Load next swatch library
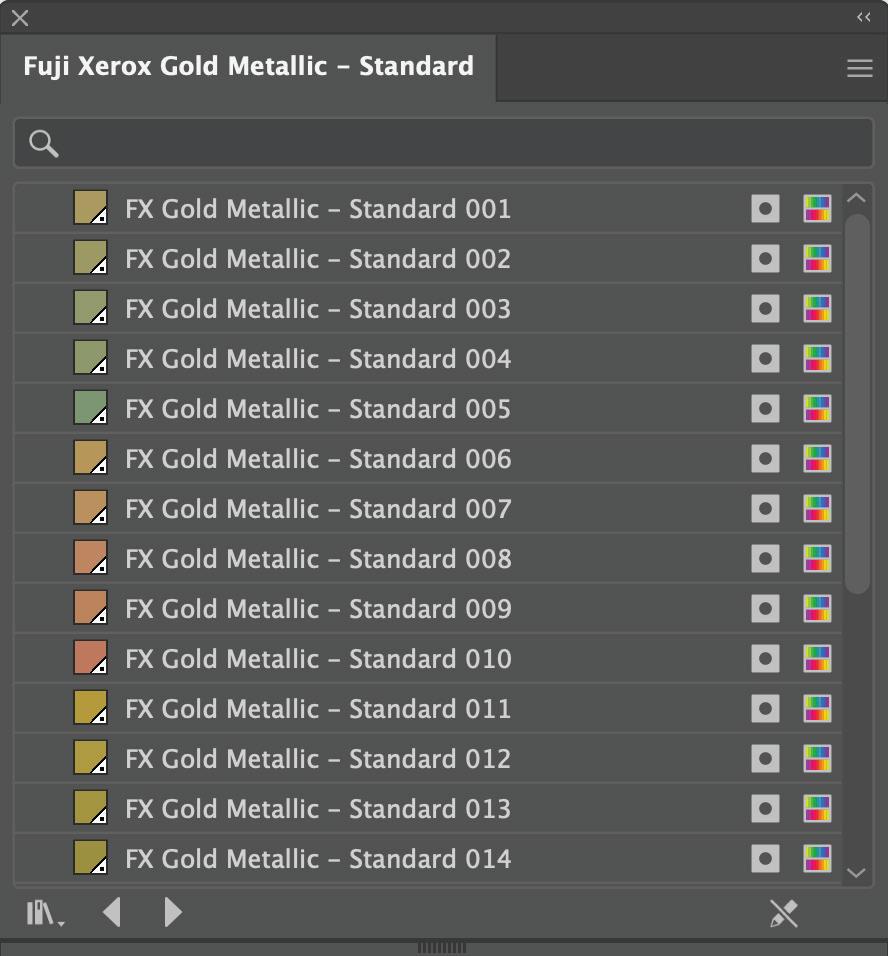888x956 pixels. click(x=173, y=912)
